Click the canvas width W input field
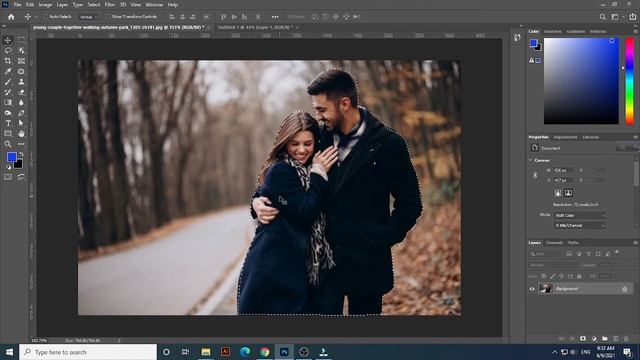Image resolution: width=640 pixels, height=360 pixels. point(562,170)
